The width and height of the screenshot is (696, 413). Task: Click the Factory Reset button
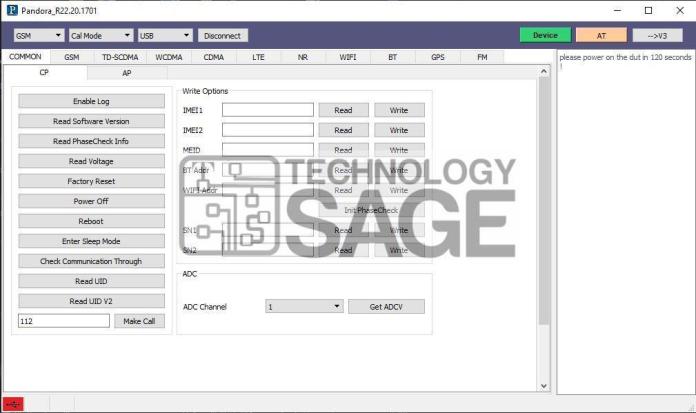91,181
